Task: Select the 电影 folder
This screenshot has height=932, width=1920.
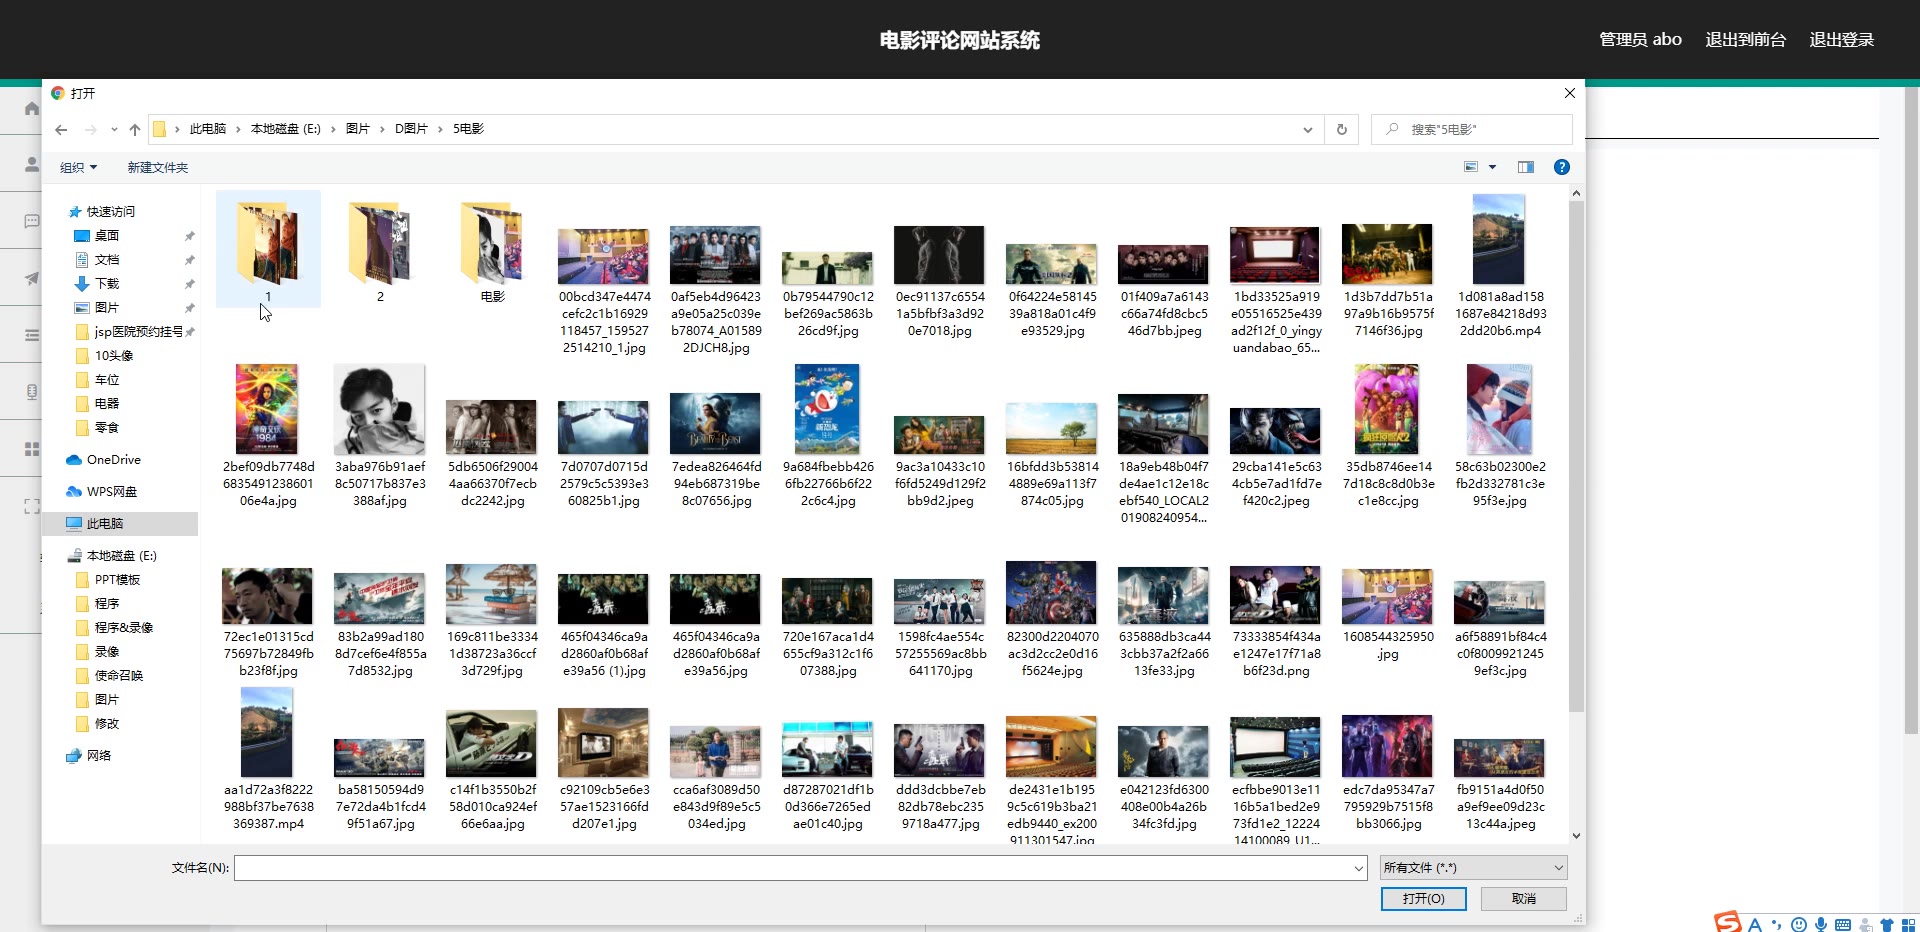Action: [x=492, y=250]
